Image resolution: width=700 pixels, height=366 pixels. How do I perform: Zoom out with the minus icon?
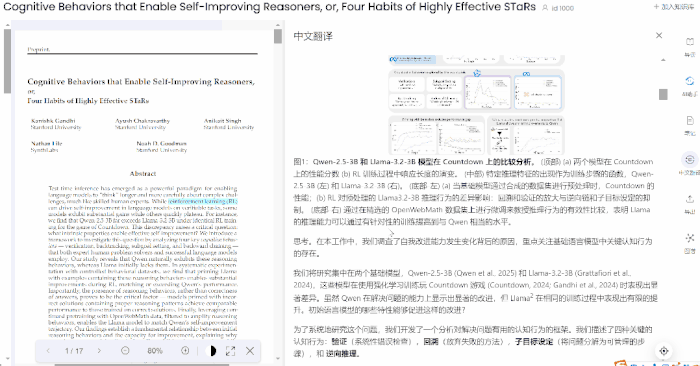click(x=125, y=351)
